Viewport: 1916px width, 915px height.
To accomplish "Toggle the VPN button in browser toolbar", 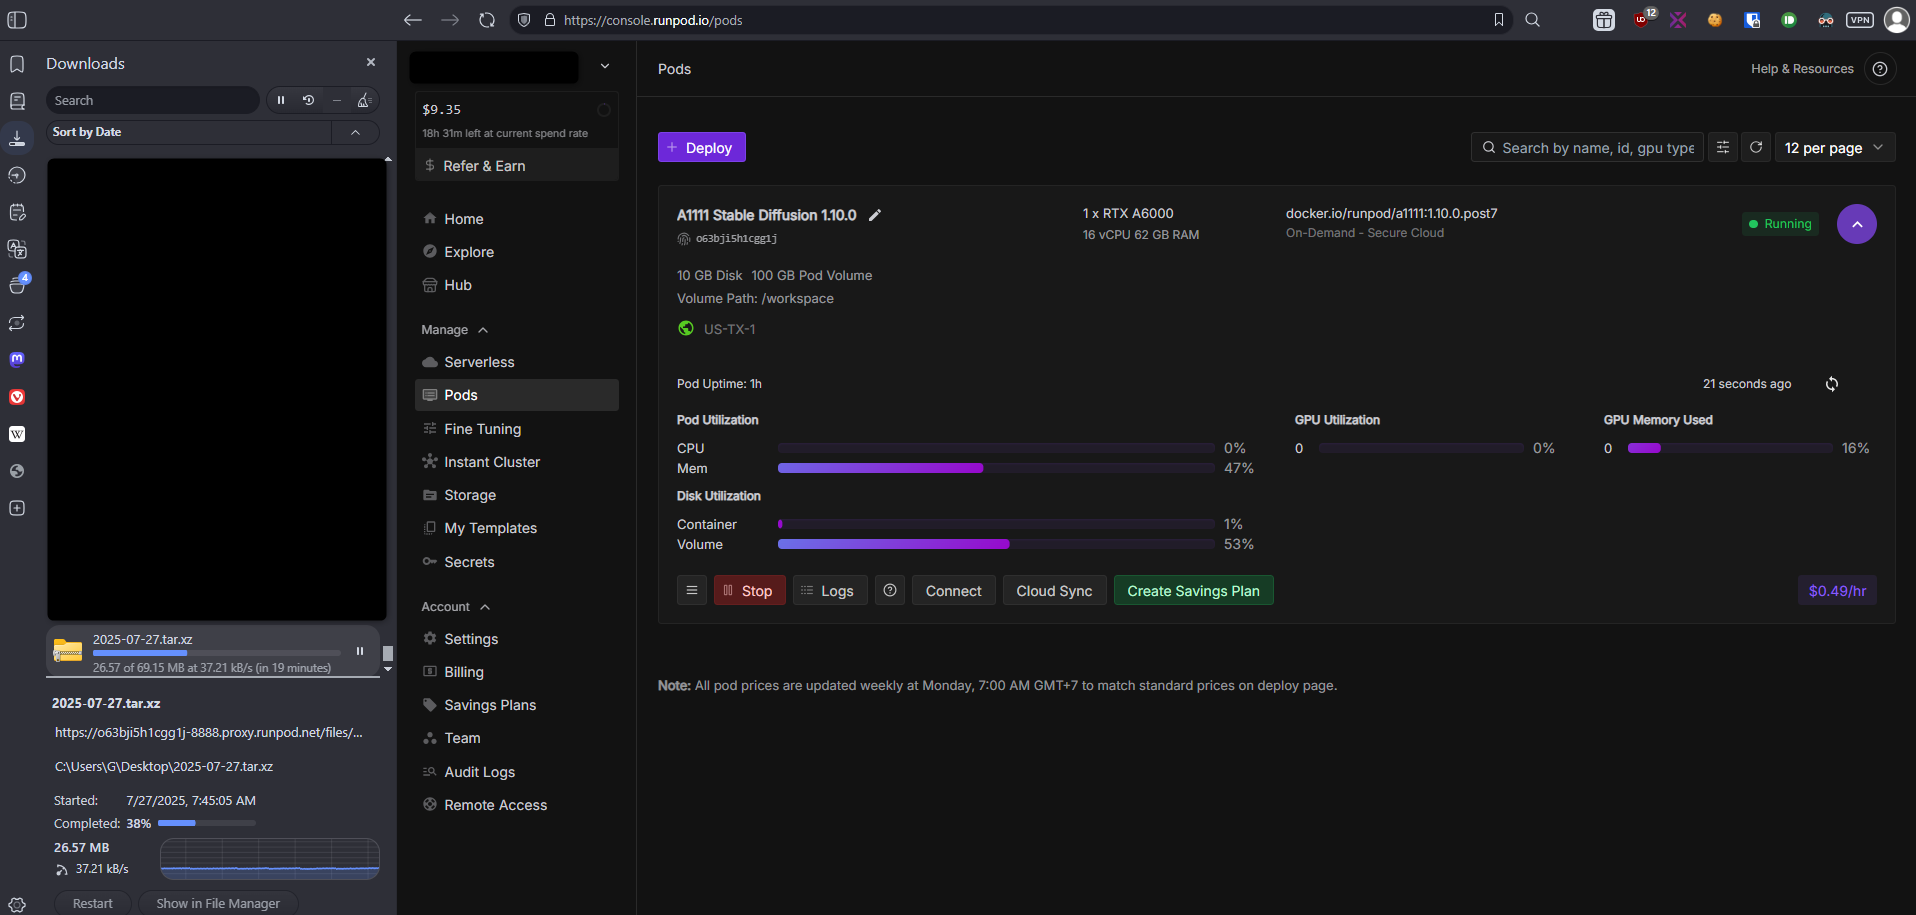I will (x=1859, y=20).
